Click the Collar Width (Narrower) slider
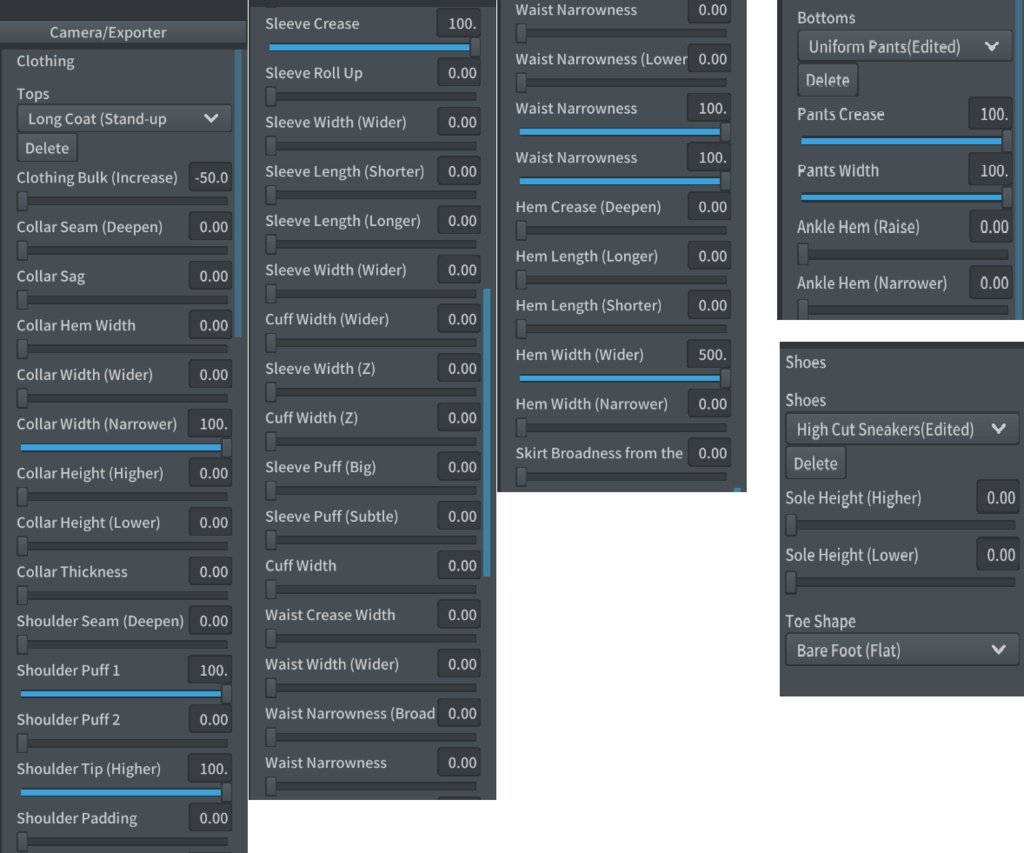 coord(124,447)
